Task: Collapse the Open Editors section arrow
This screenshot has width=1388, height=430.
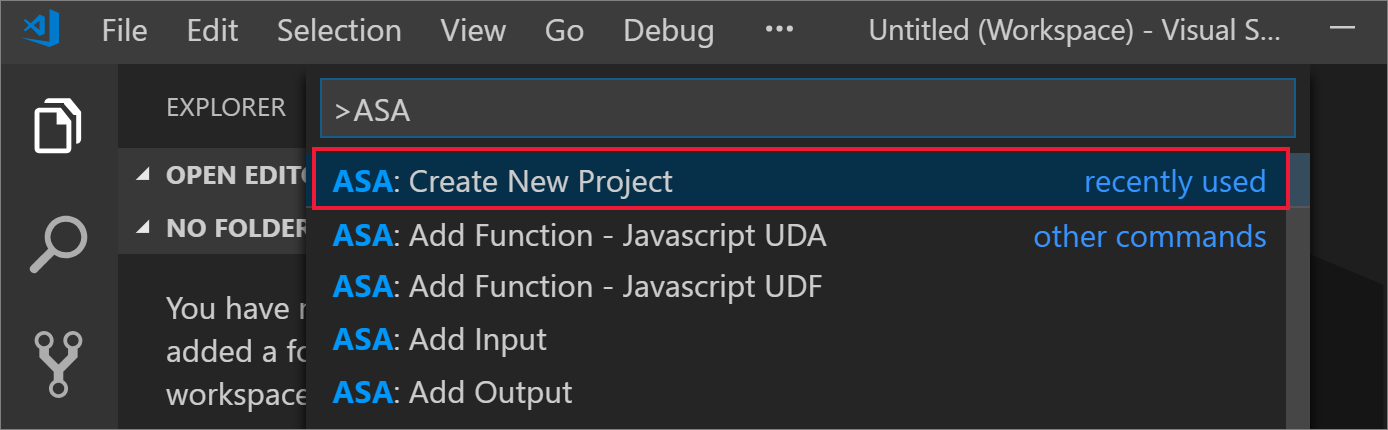Action: (143, 175)
